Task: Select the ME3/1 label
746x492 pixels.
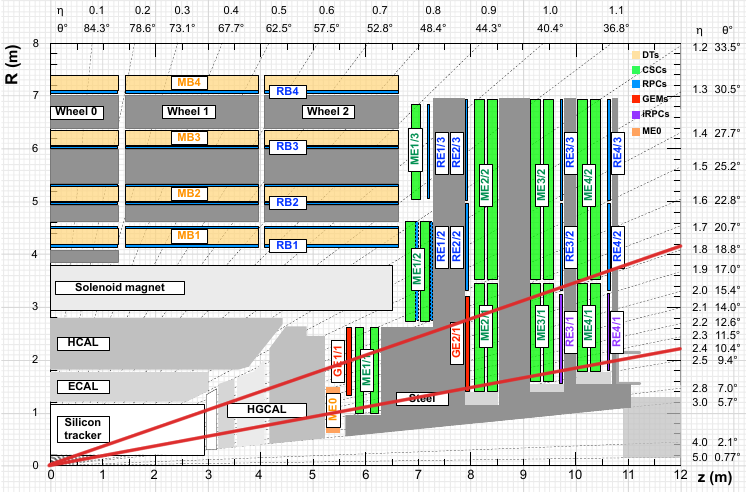Action: (541, 326)
